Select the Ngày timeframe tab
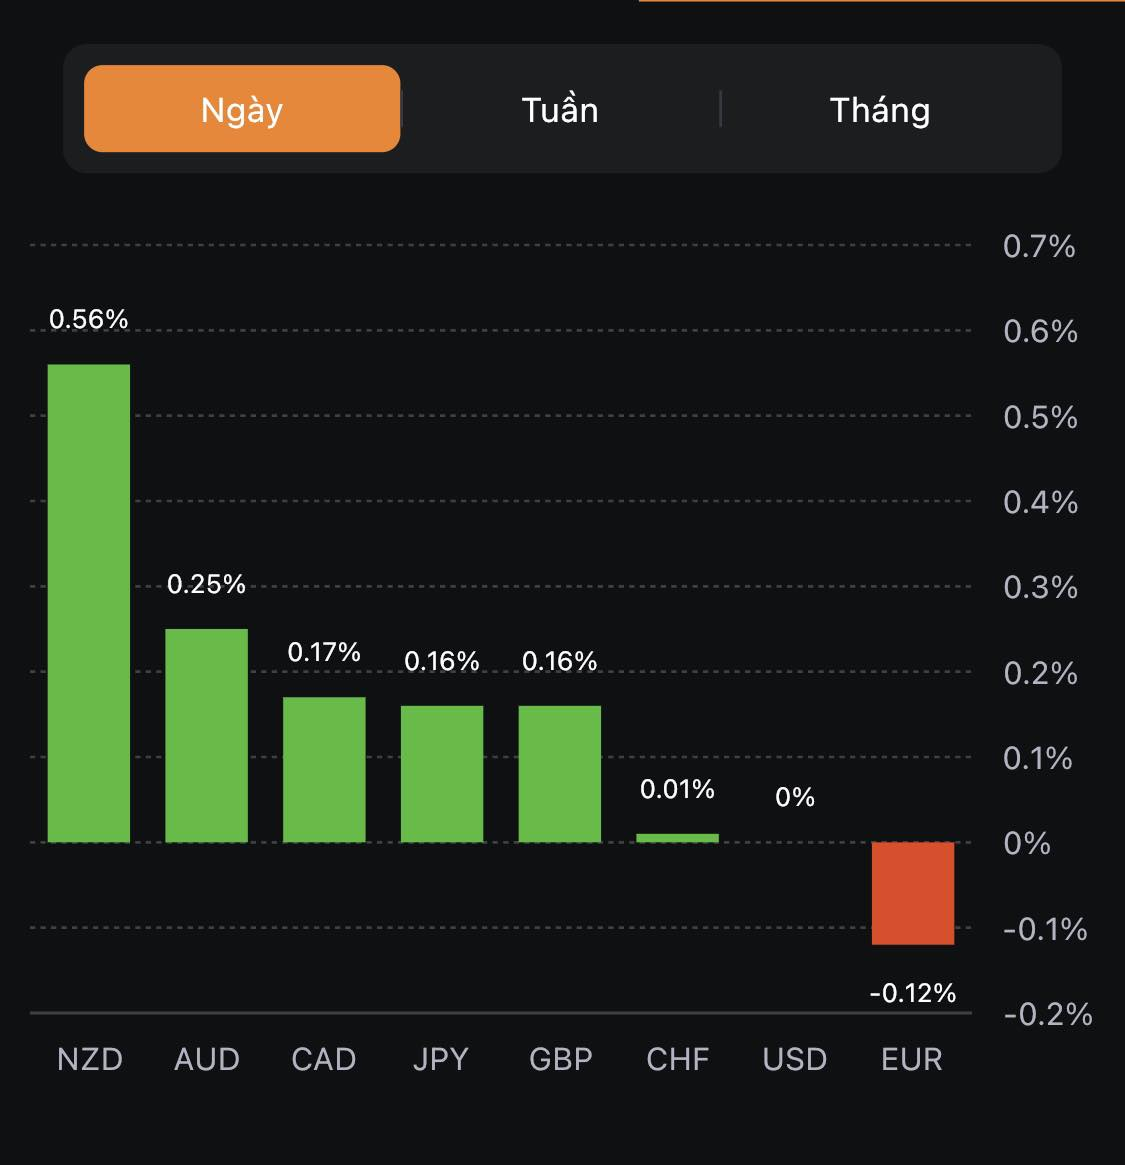Viewport: 1125px width, 1165px height. tap(242, 109)
